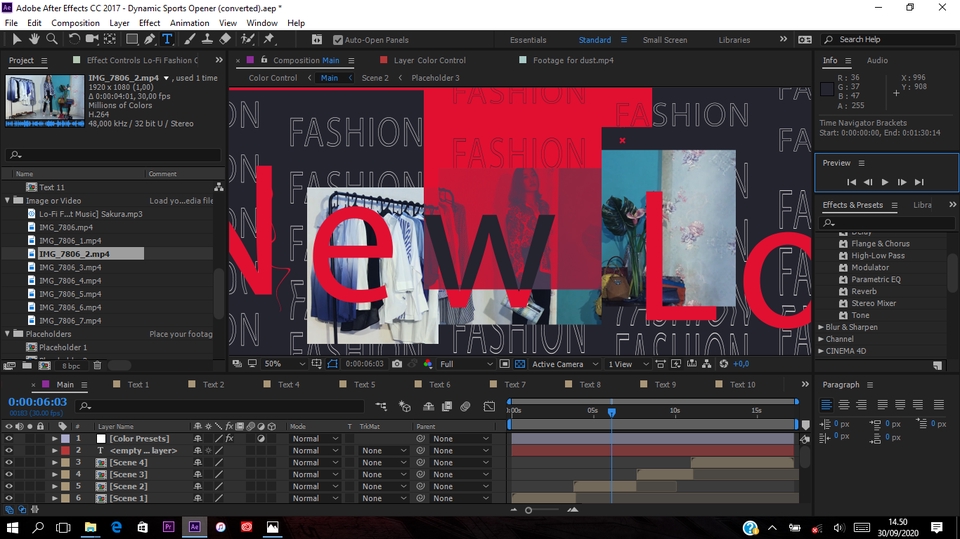Select the Roto Brush tool
The height and width of the screenshot is (539, 960).
tap(247, 39)
